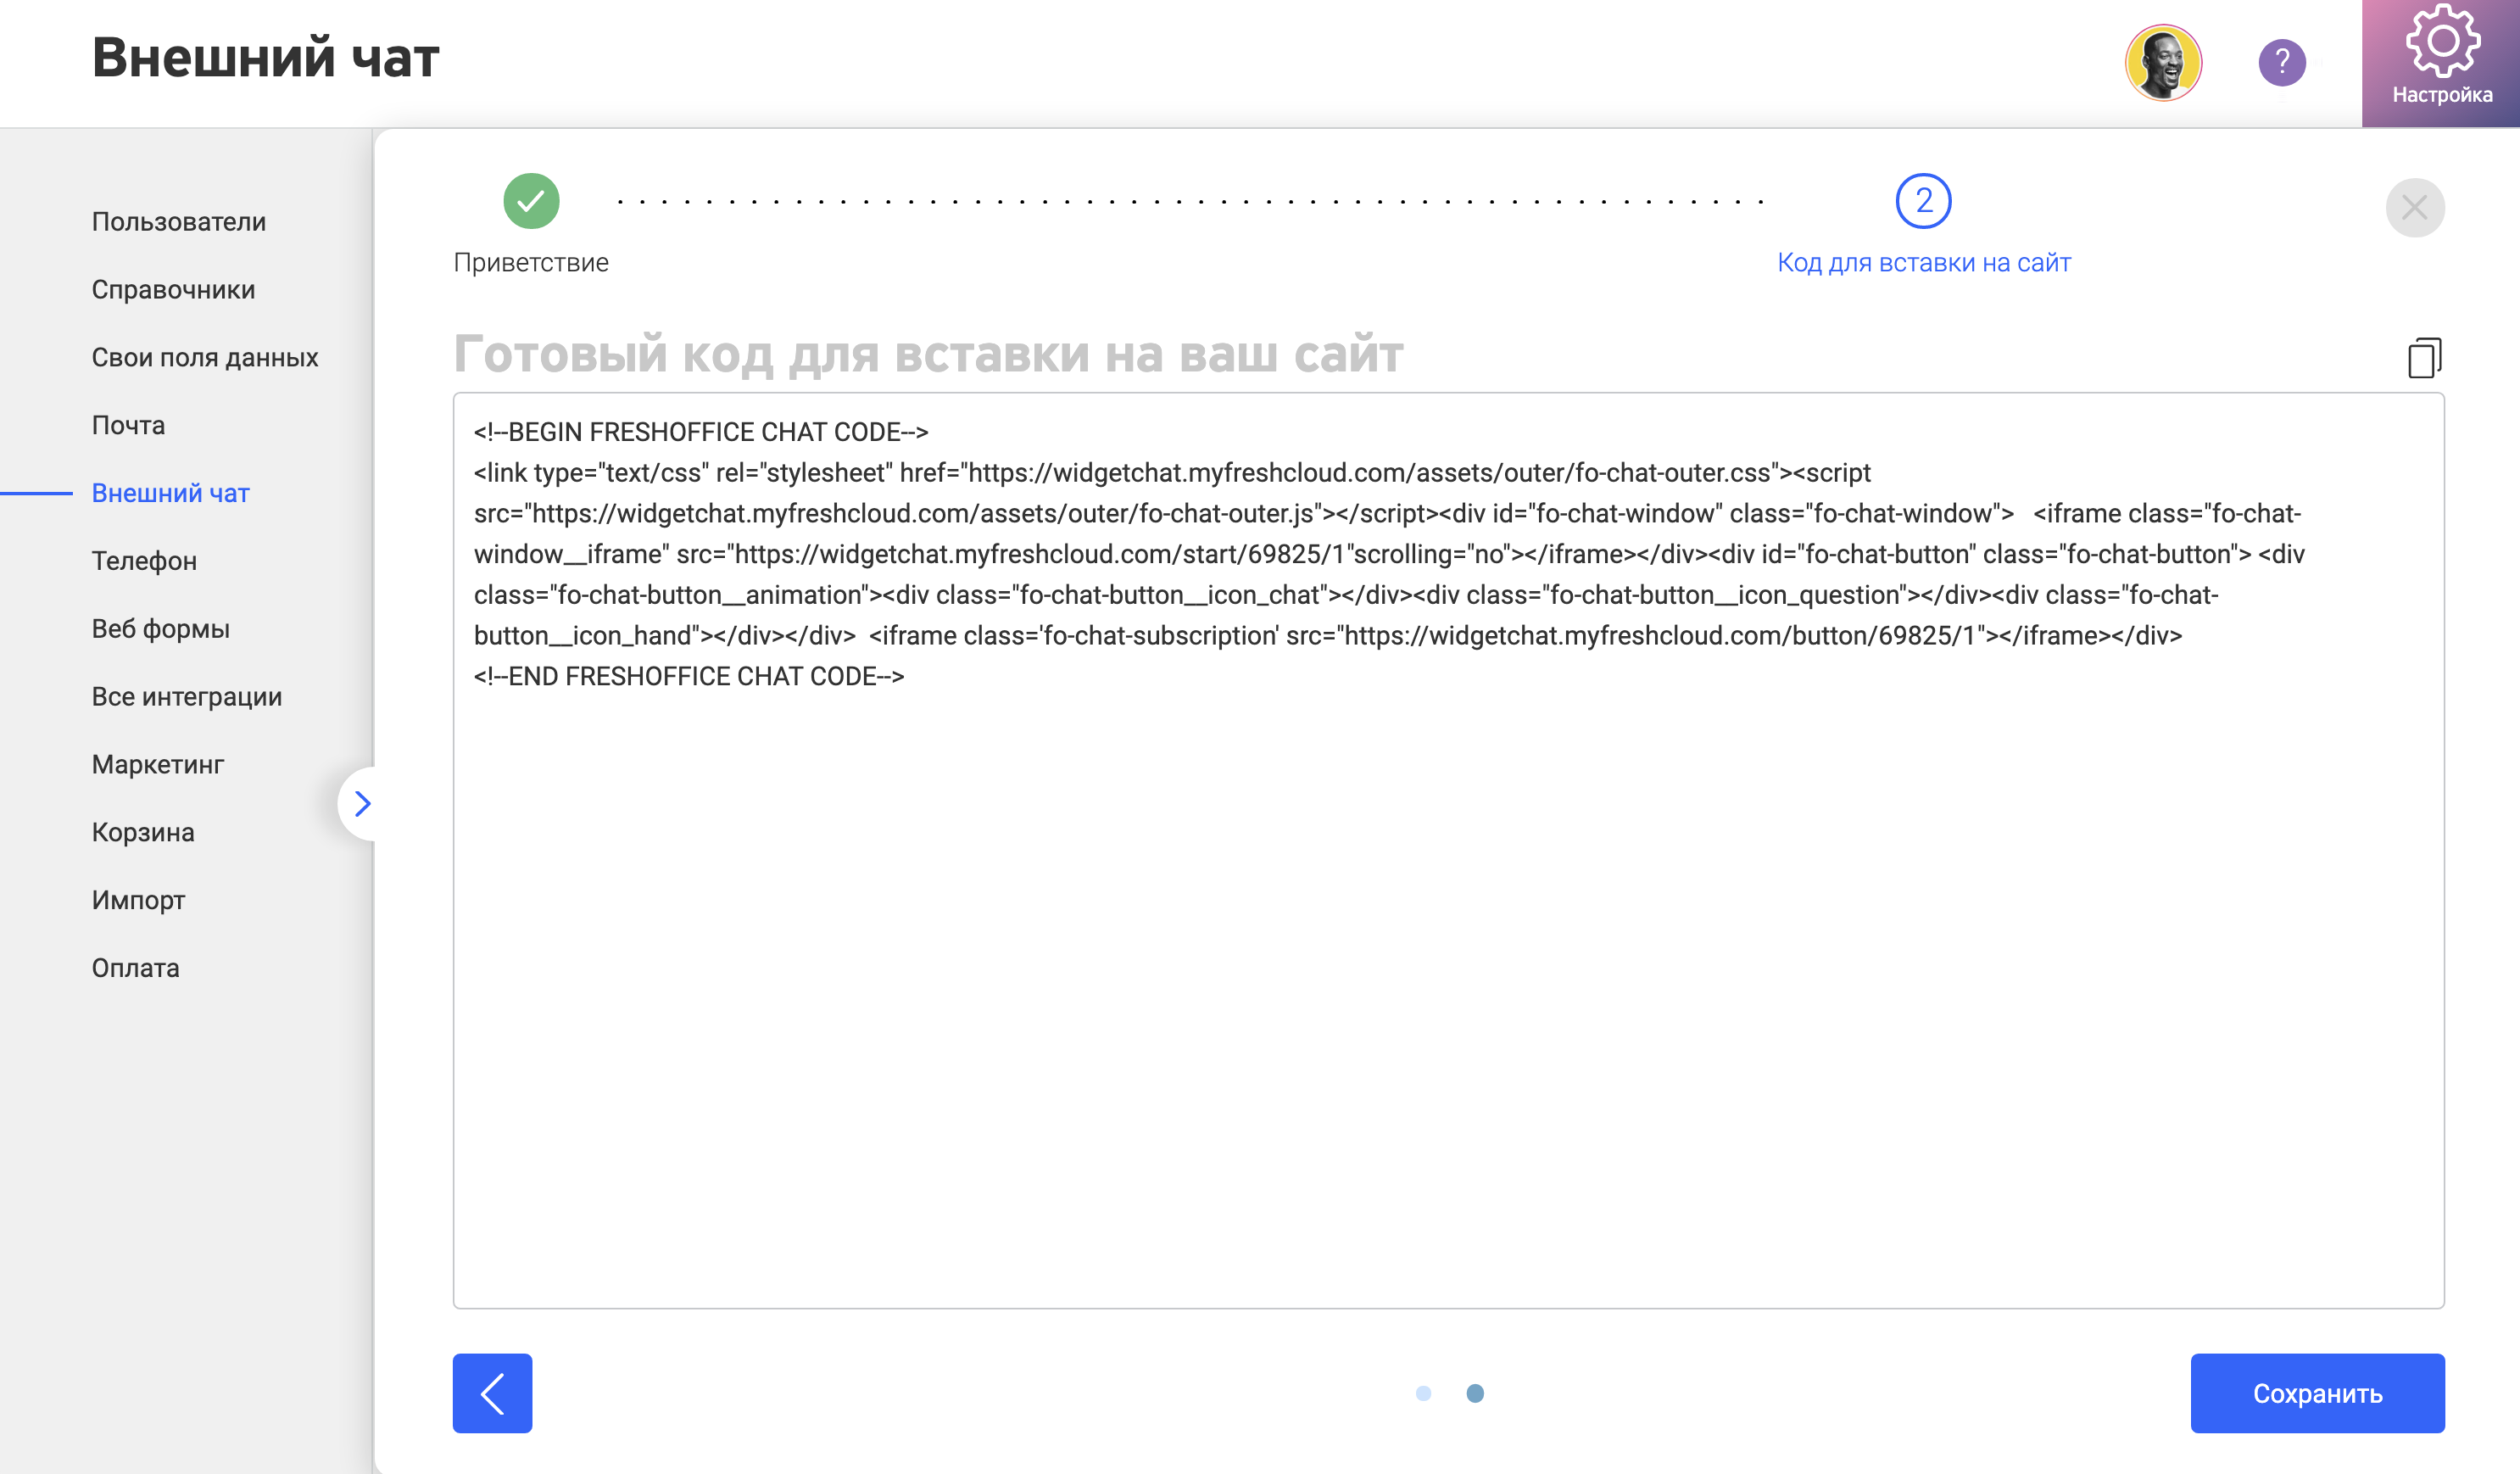Click the Сохранить button
Screen dimensions: 2520x1474
tap(2317, 1393)
